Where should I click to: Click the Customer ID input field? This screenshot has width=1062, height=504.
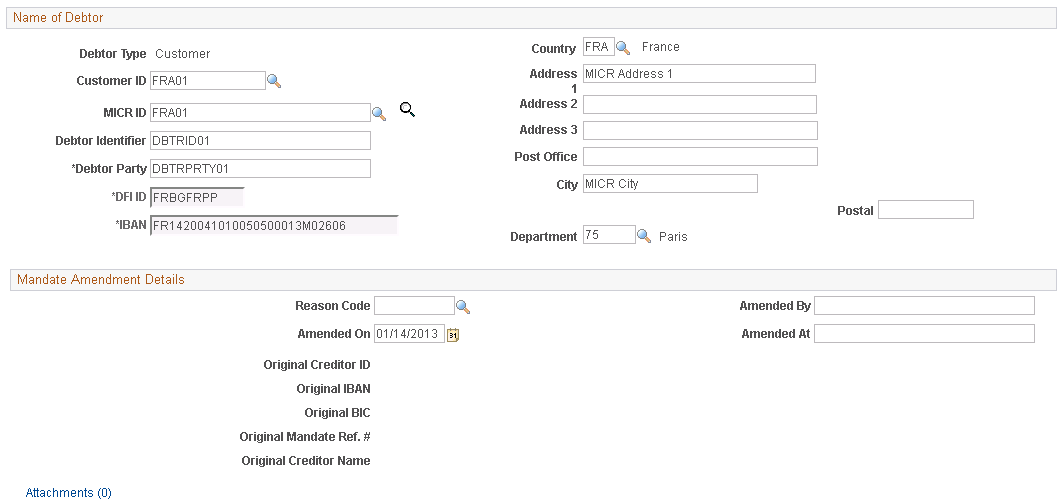click(208, 81)
